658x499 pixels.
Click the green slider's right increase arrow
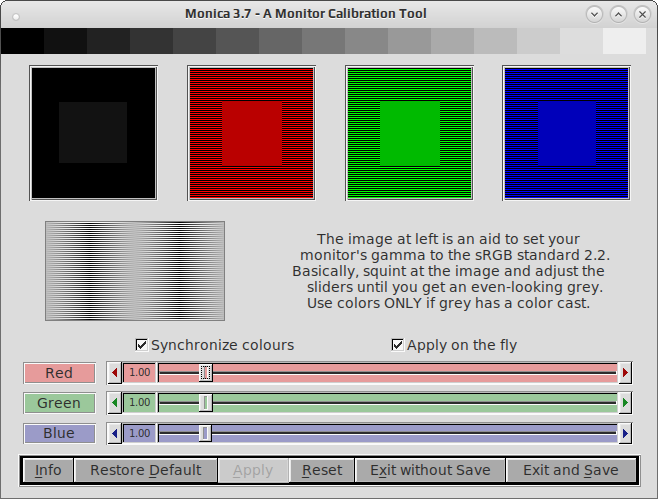coord(625,403)
